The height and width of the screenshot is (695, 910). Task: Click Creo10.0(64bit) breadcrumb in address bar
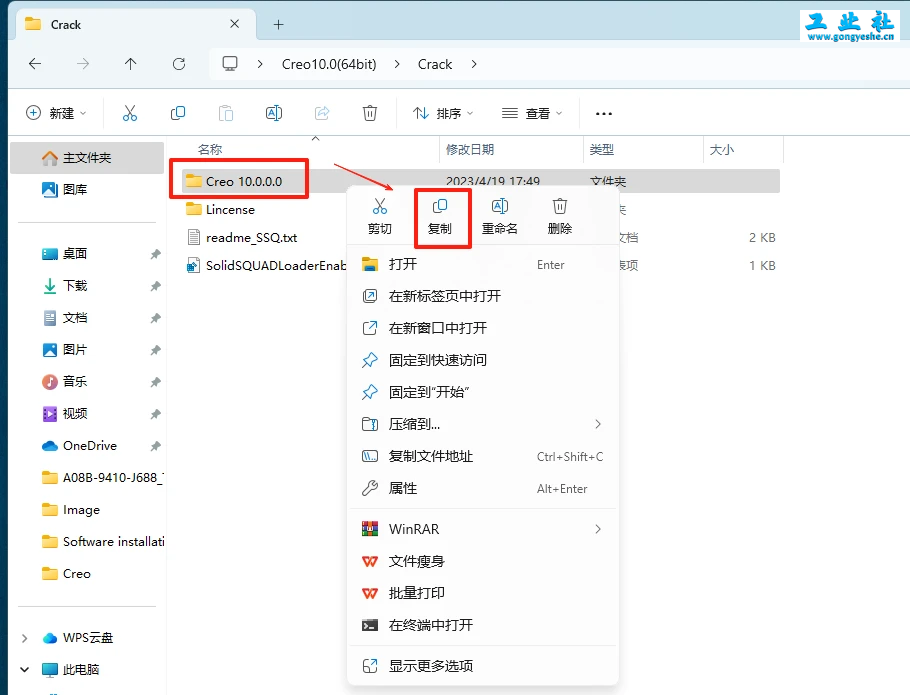pos(329,64)
